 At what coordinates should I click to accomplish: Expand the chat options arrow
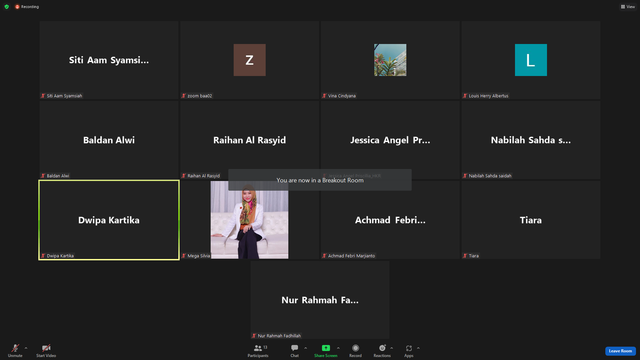[x=305, y=348]
